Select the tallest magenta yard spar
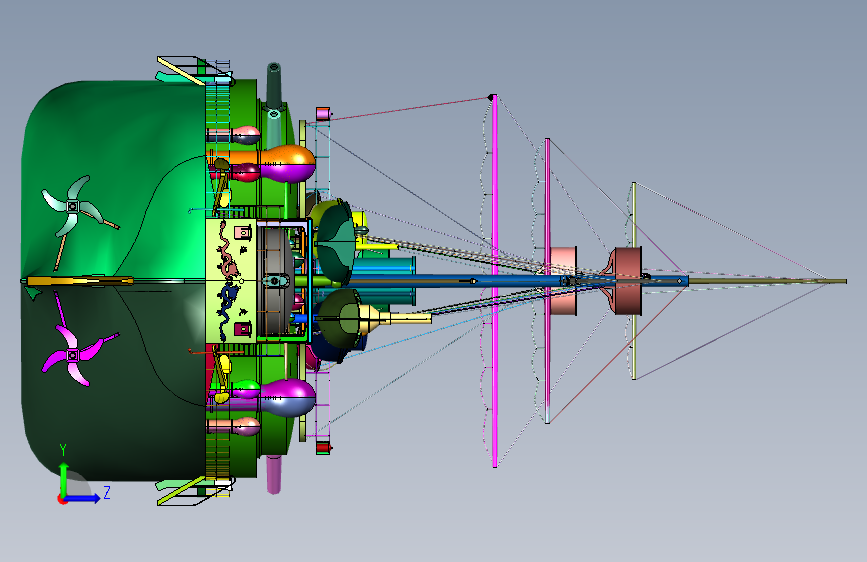The width and height of the screenshot is (867, 562). click(495, 281)
